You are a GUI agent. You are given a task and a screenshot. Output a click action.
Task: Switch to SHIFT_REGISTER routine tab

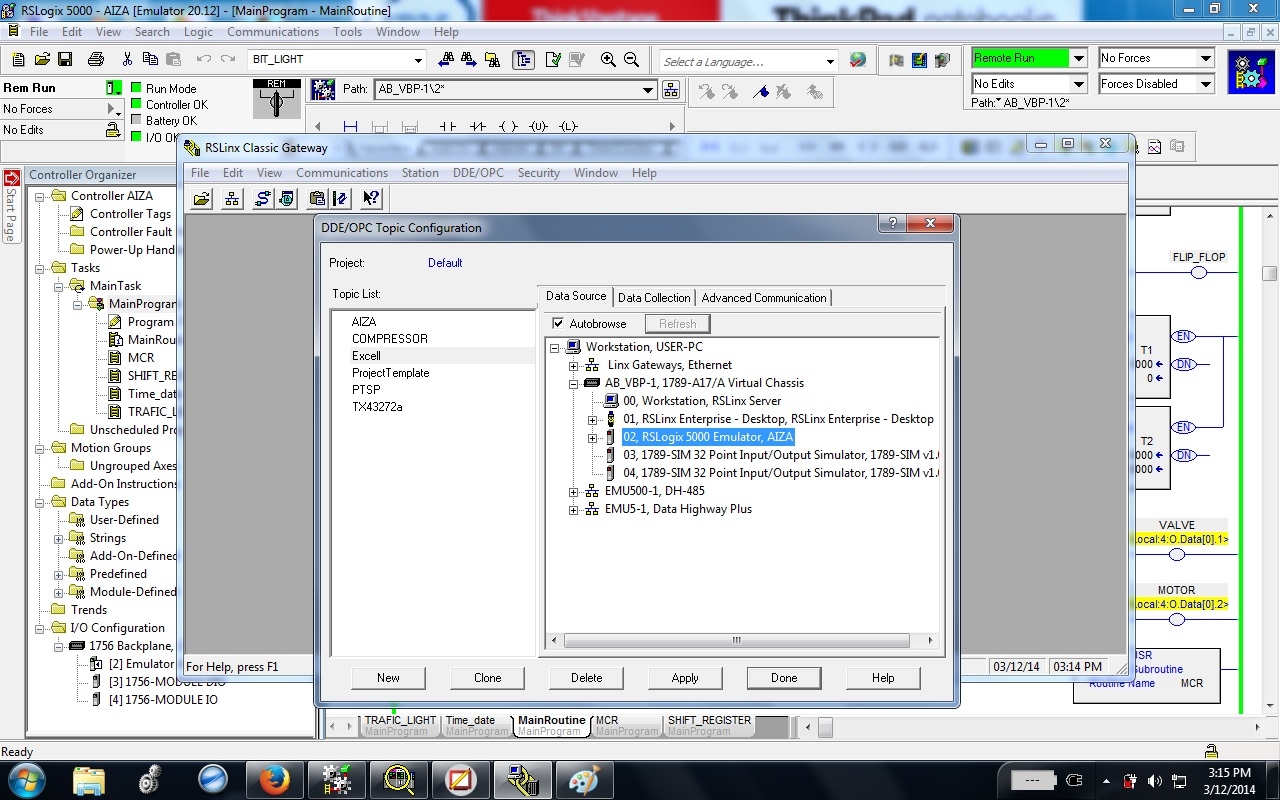709,725
